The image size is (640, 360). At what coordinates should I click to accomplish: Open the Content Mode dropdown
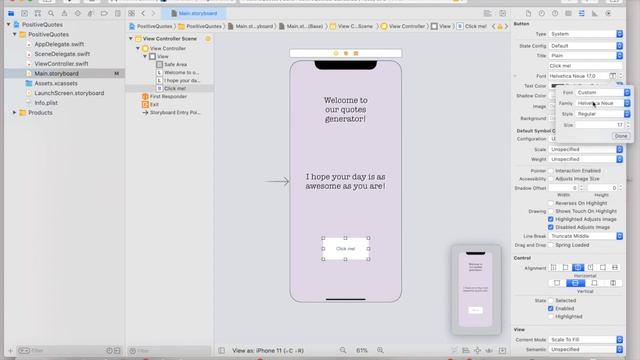586,340
